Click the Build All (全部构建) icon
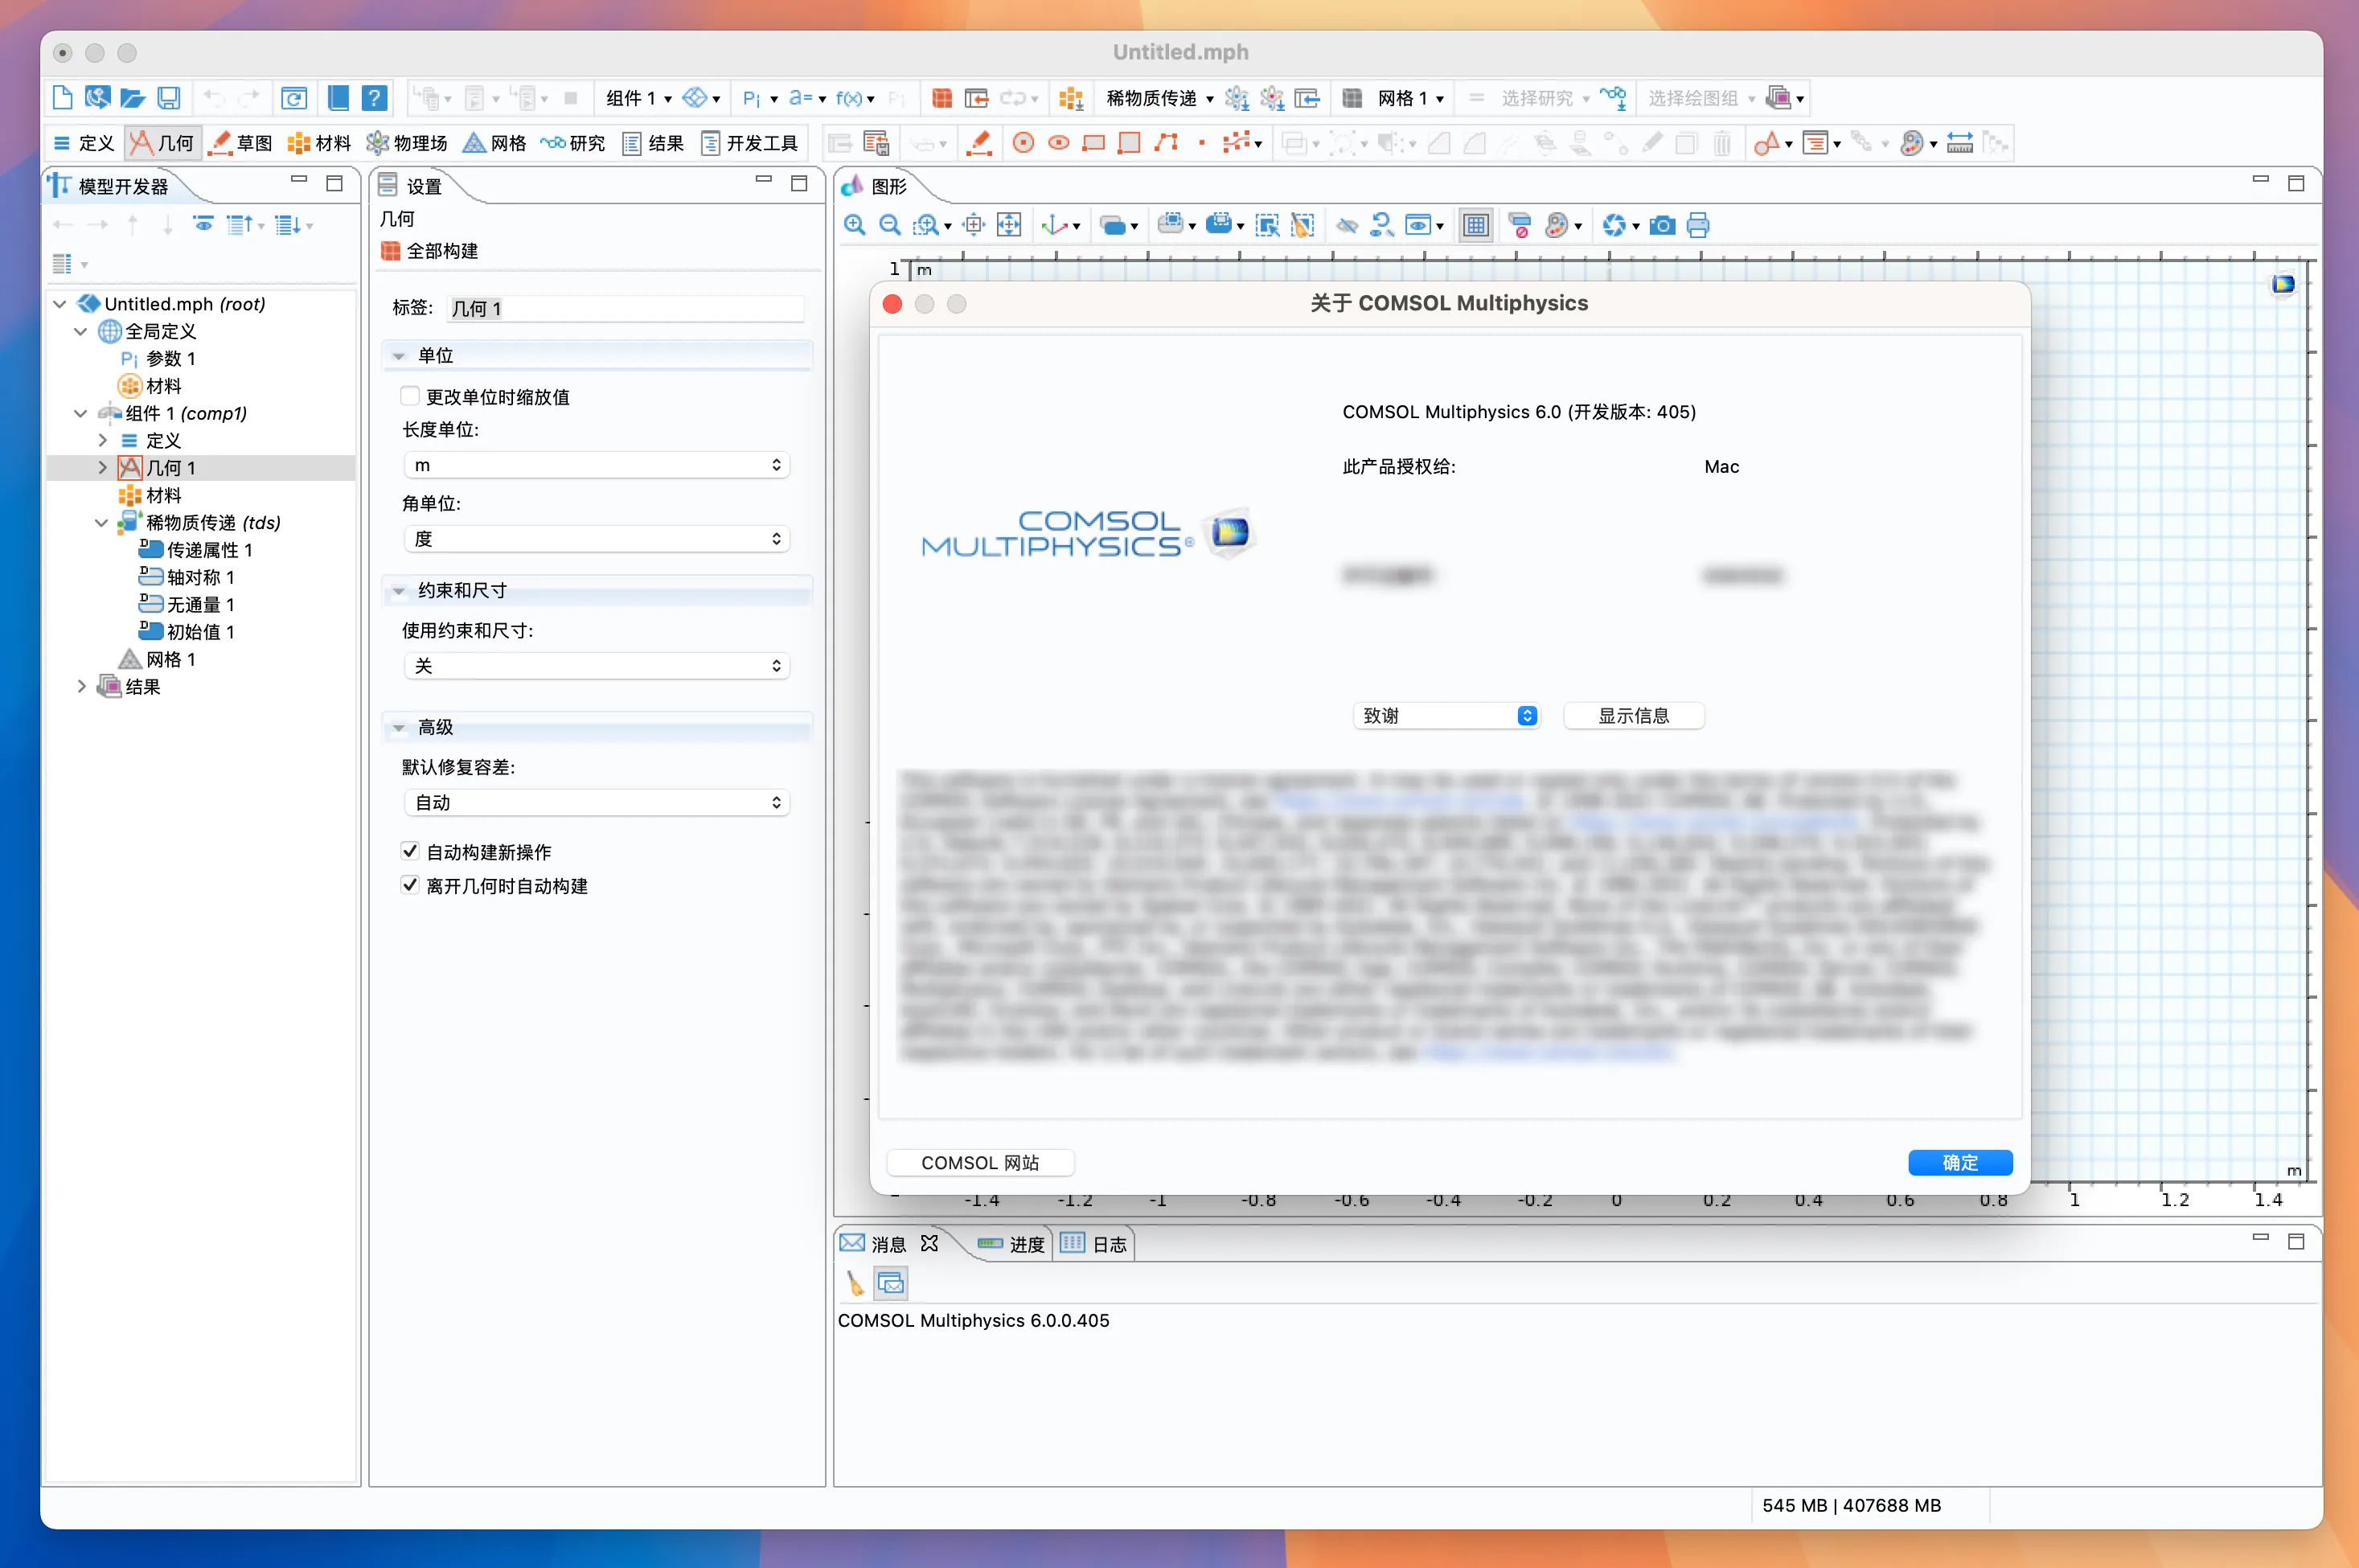This screenshot has width=2359, height=1568. [x=391, y=251]
